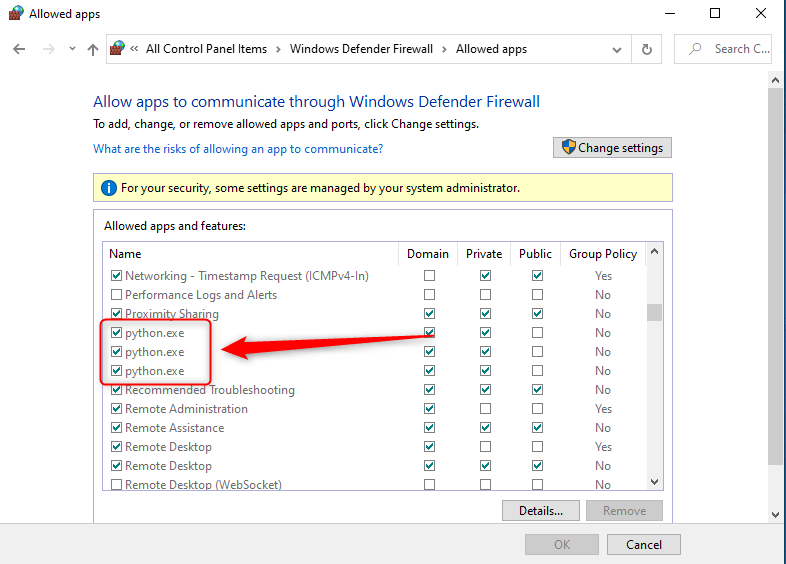Viewport: 786px width, 564px height.
Task: Expand the chevron after All Control Panel Items
Action: pyautogui.click(x=278, y=49)
